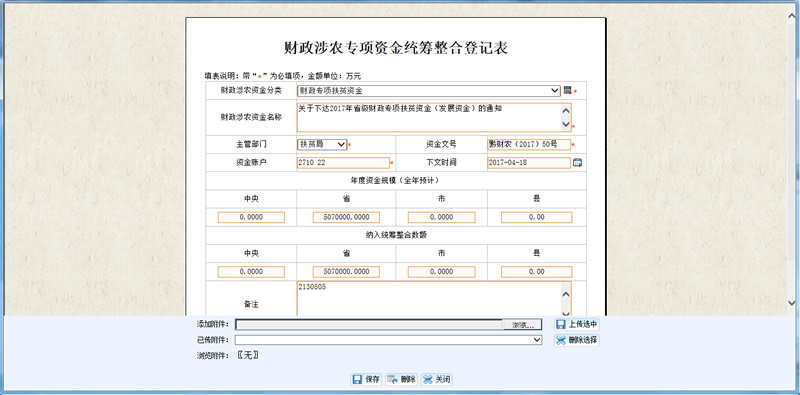The height and width of the screenshot is (395, 800).
Task: Click the 浏览... file browse button
Action: click(522, 325)
